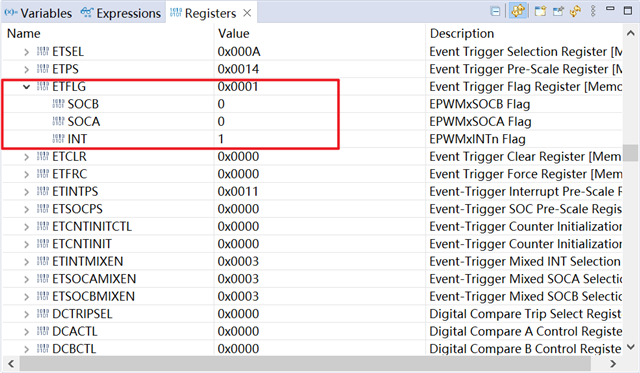Expand the ETFRC register
Viewport: 640px width, 373px height.
point(27,175)
